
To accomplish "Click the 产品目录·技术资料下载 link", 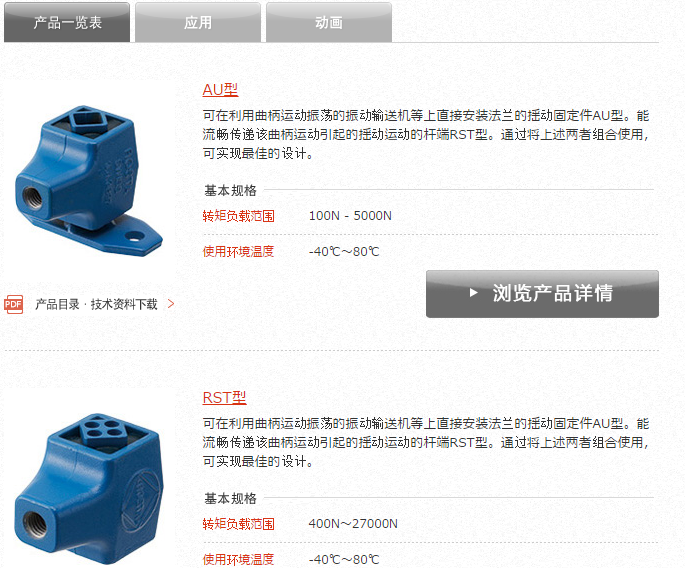I will click(x=96, y=304).
